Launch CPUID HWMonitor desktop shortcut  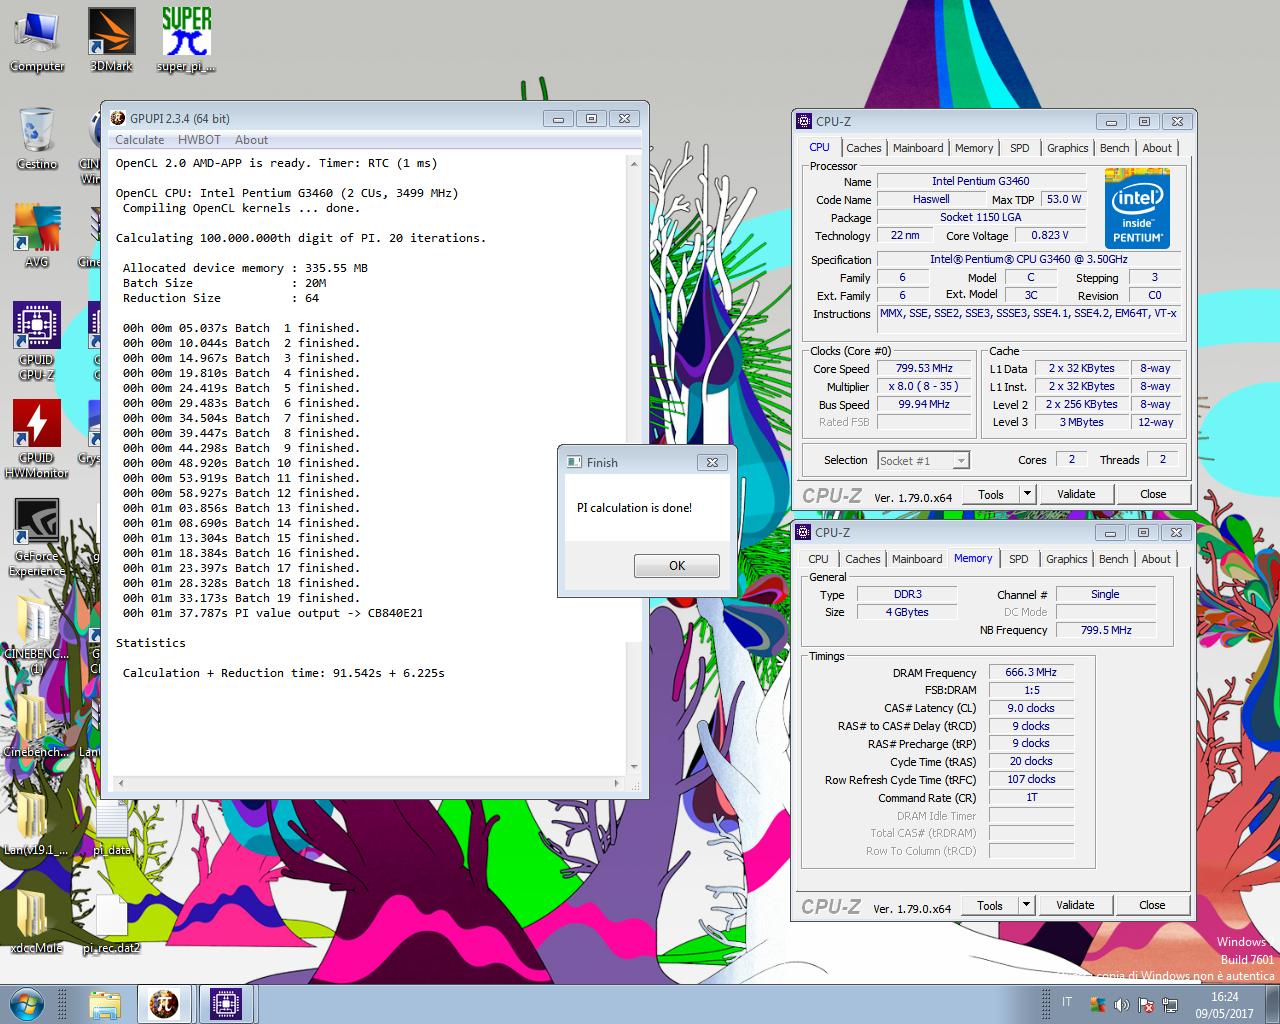click(x=37, y=439)
